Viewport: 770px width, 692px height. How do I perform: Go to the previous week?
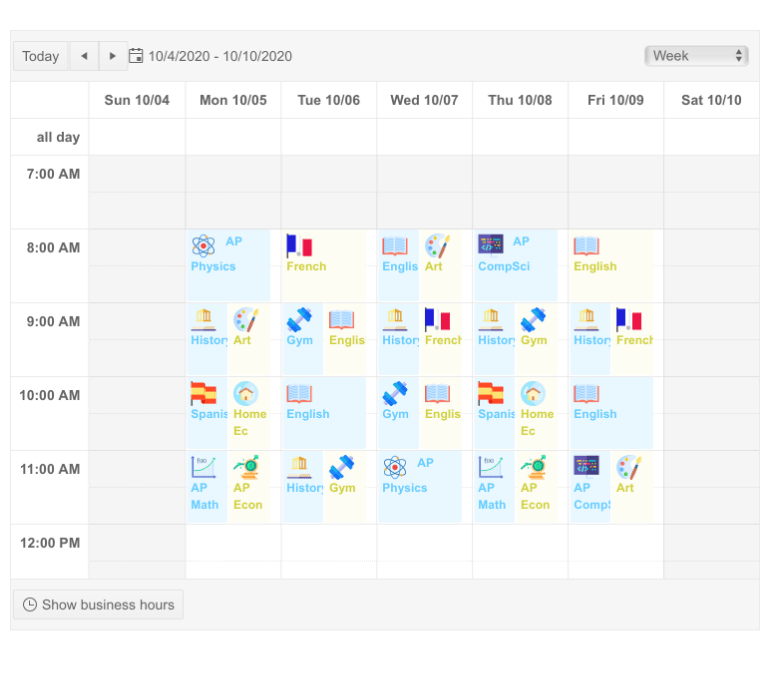click(x=84, y=56)
